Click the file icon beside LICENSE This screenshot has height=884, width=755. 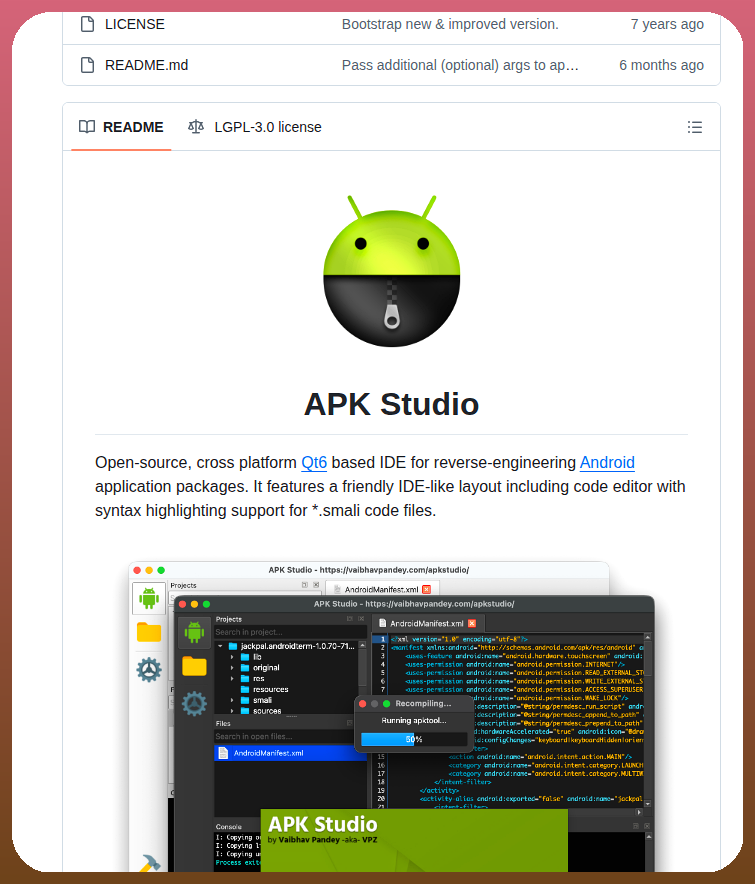[x=87, y=24]
